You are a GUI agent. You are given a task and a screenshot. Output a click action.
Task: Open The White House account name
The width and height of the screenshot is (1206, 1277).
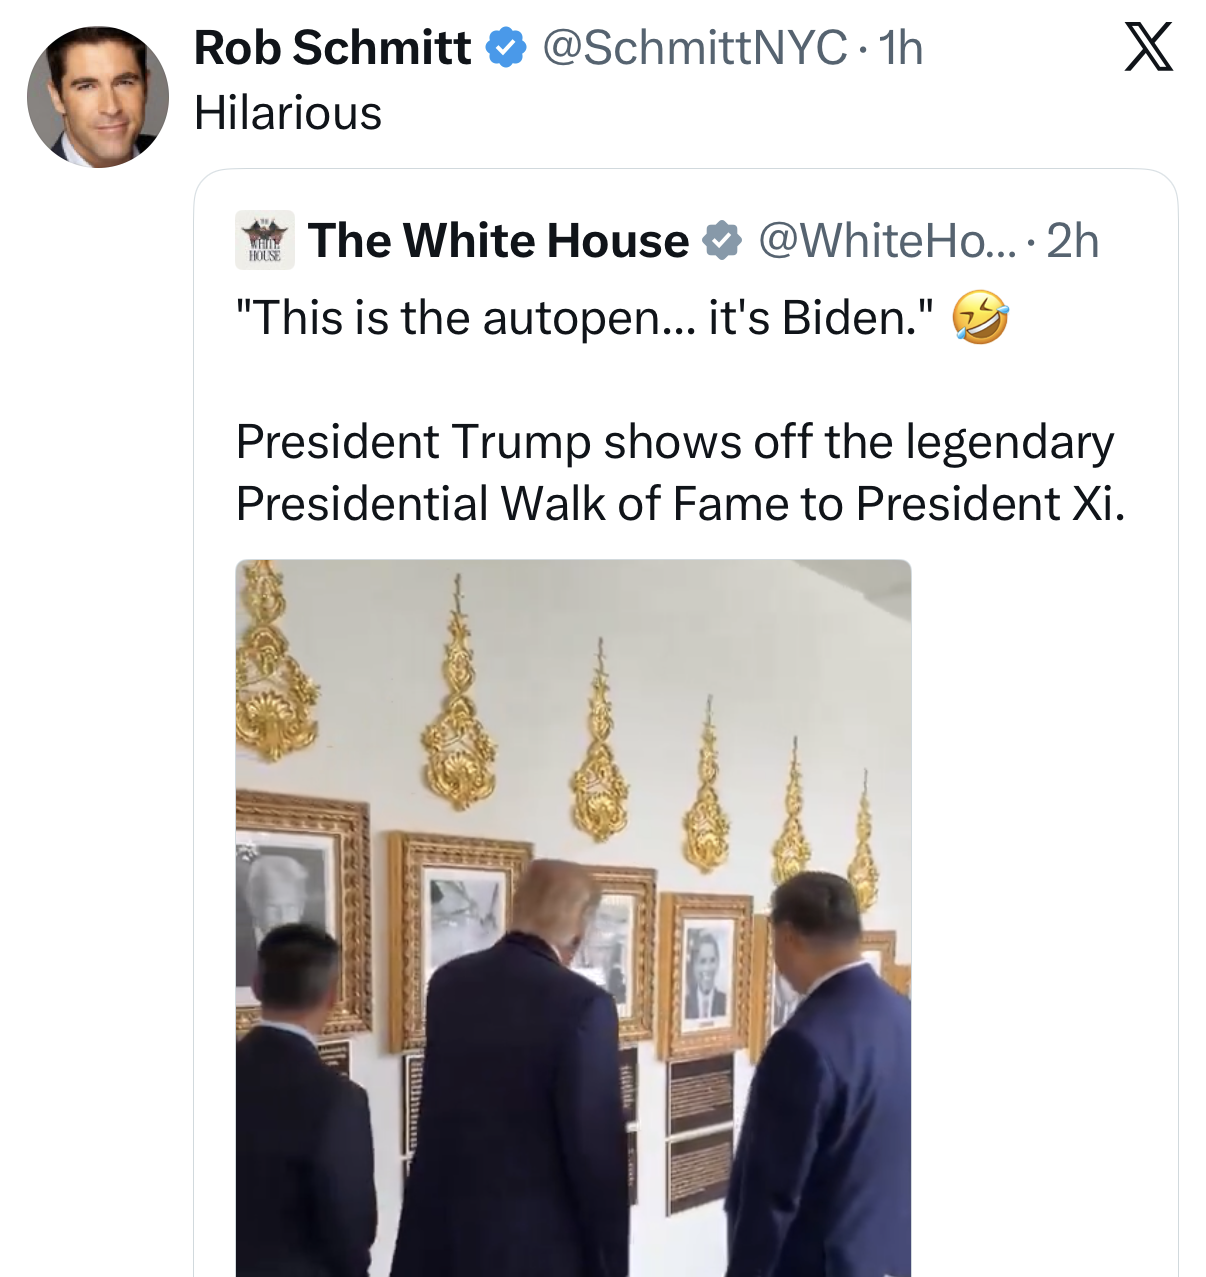pyautogui.click(x=498, y=241)
